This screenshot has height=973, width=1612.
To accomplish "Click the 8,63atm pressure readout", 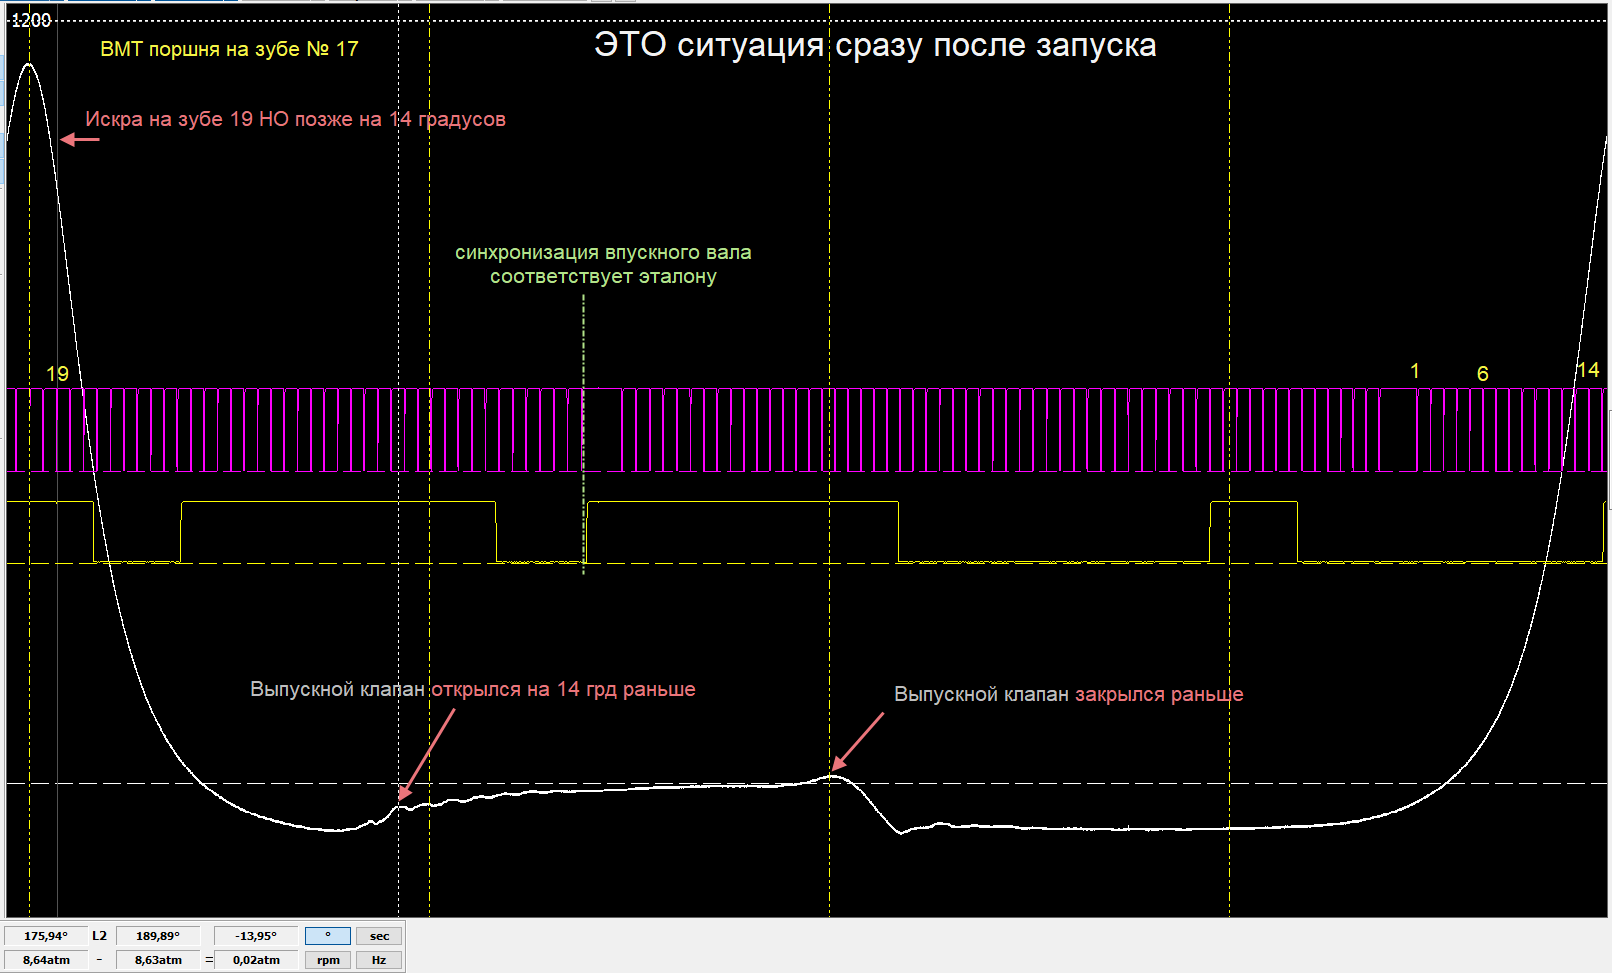I will 158,960.
